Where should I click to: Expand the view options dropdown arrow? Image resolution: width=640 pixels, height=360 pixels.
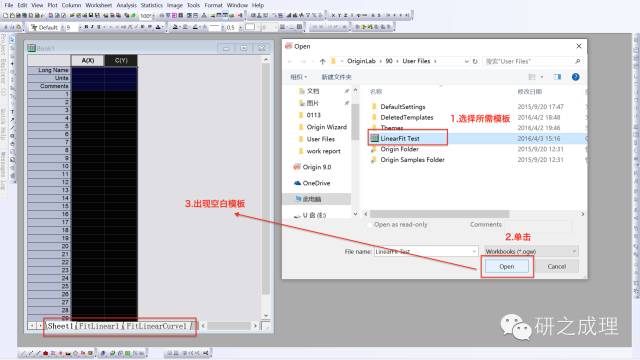pos(542,77)
